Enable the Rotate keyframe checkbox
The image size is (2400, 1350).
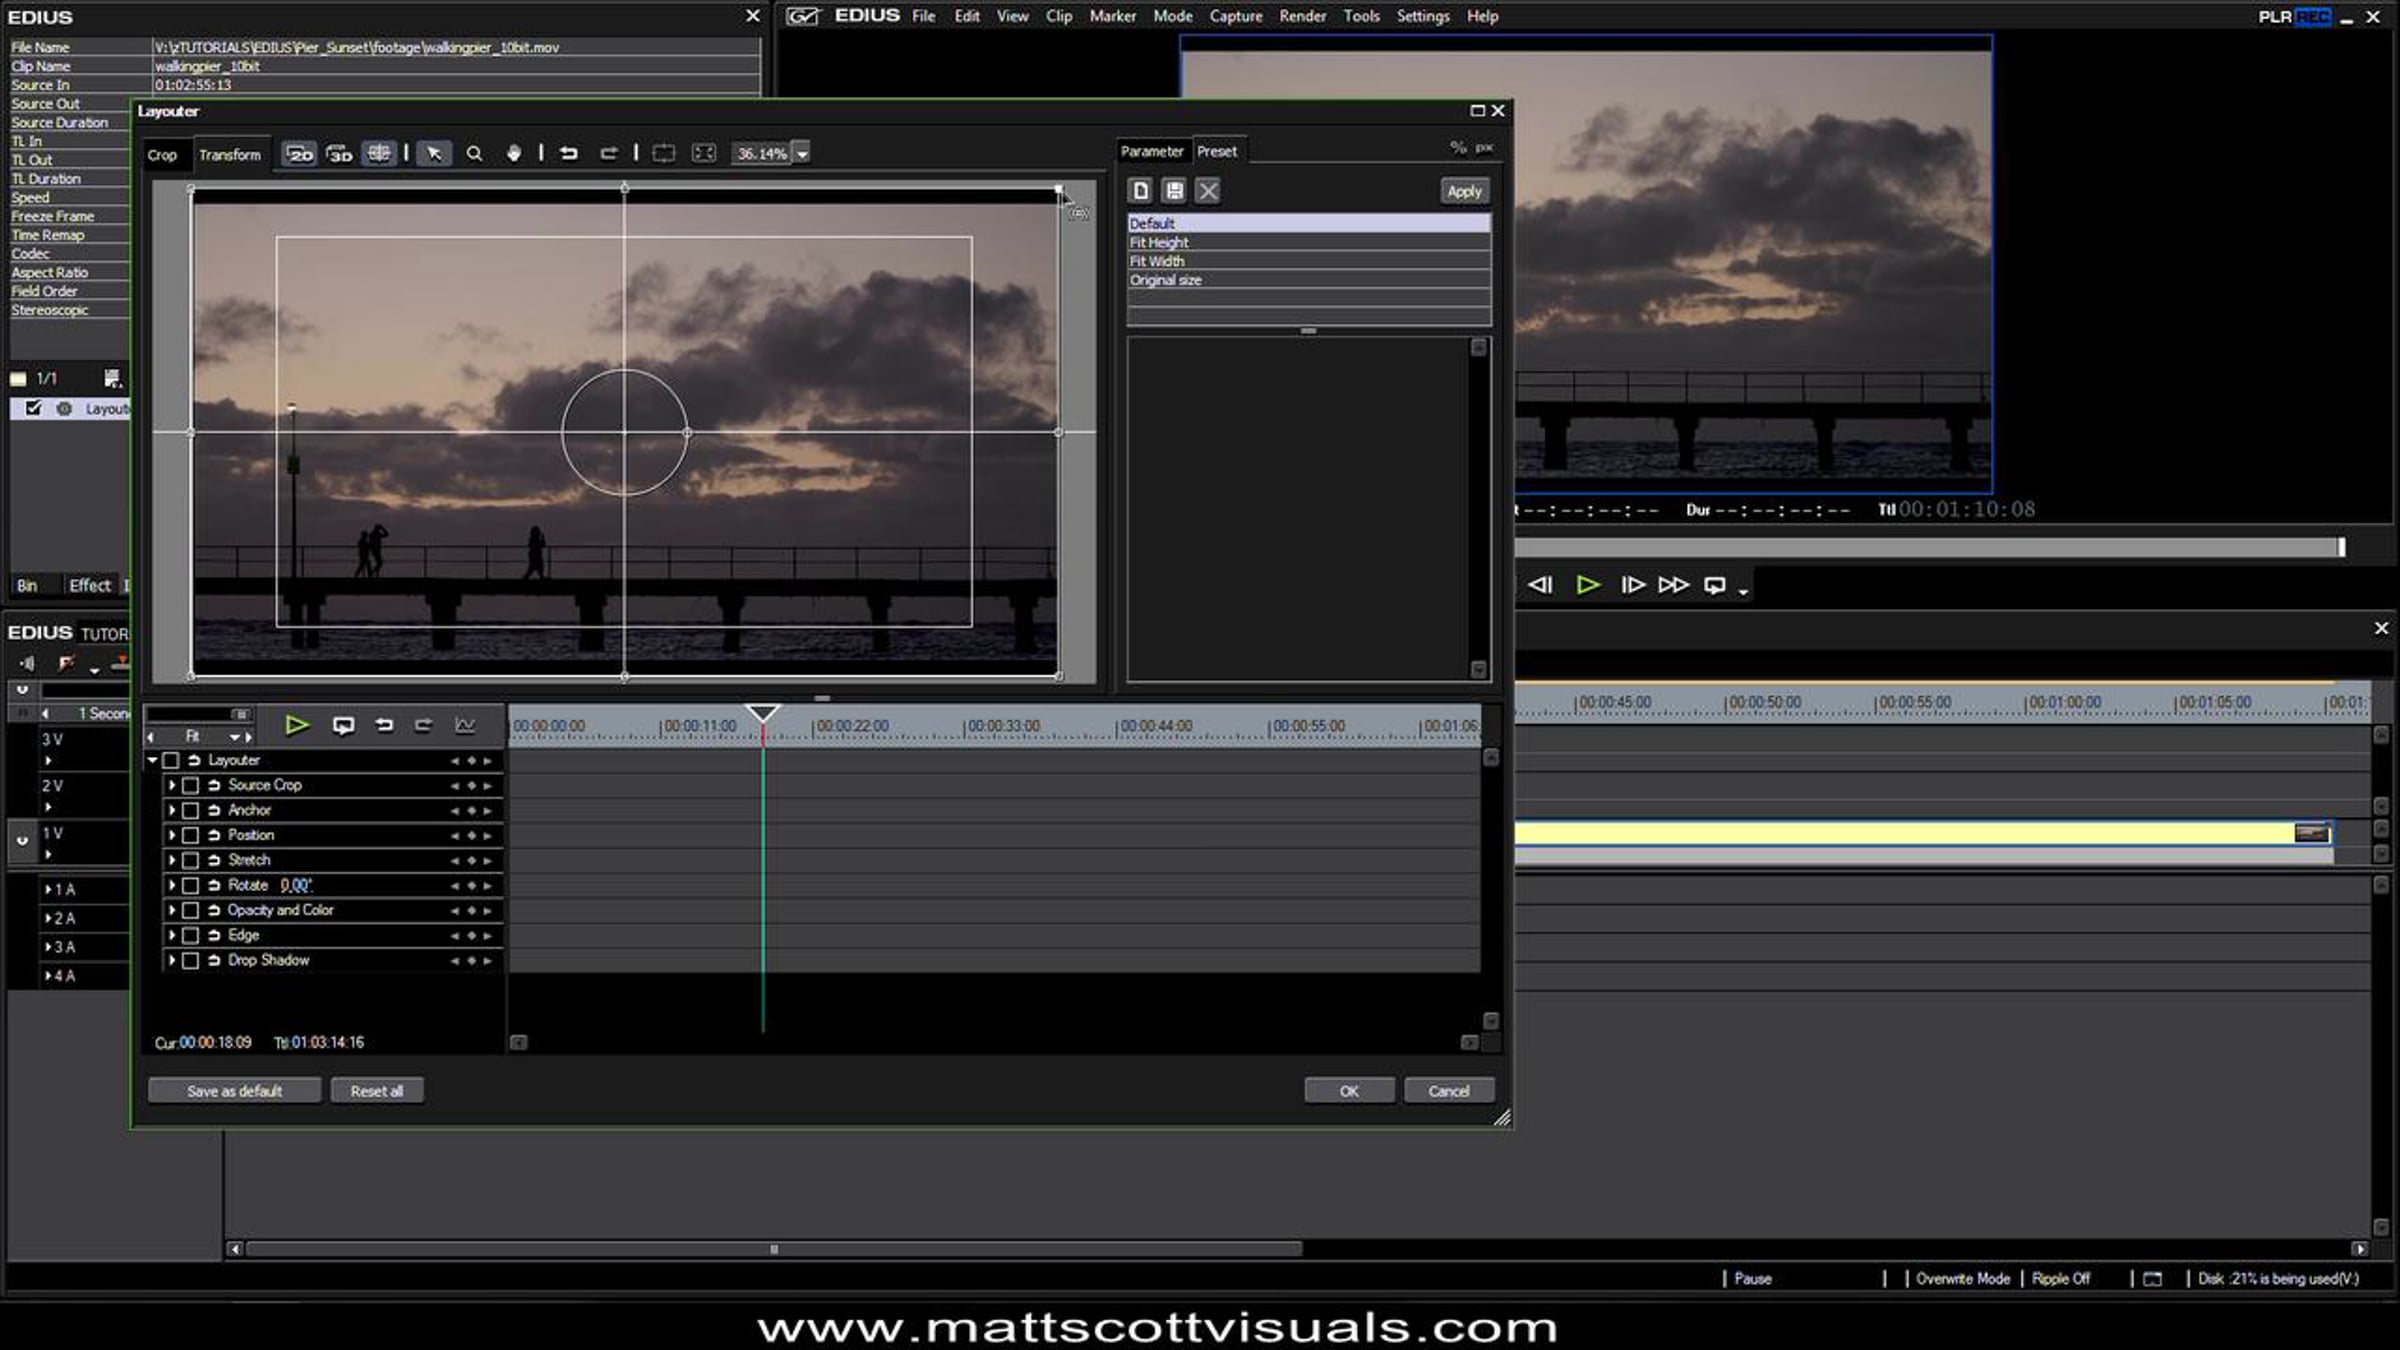click(191, 886)
